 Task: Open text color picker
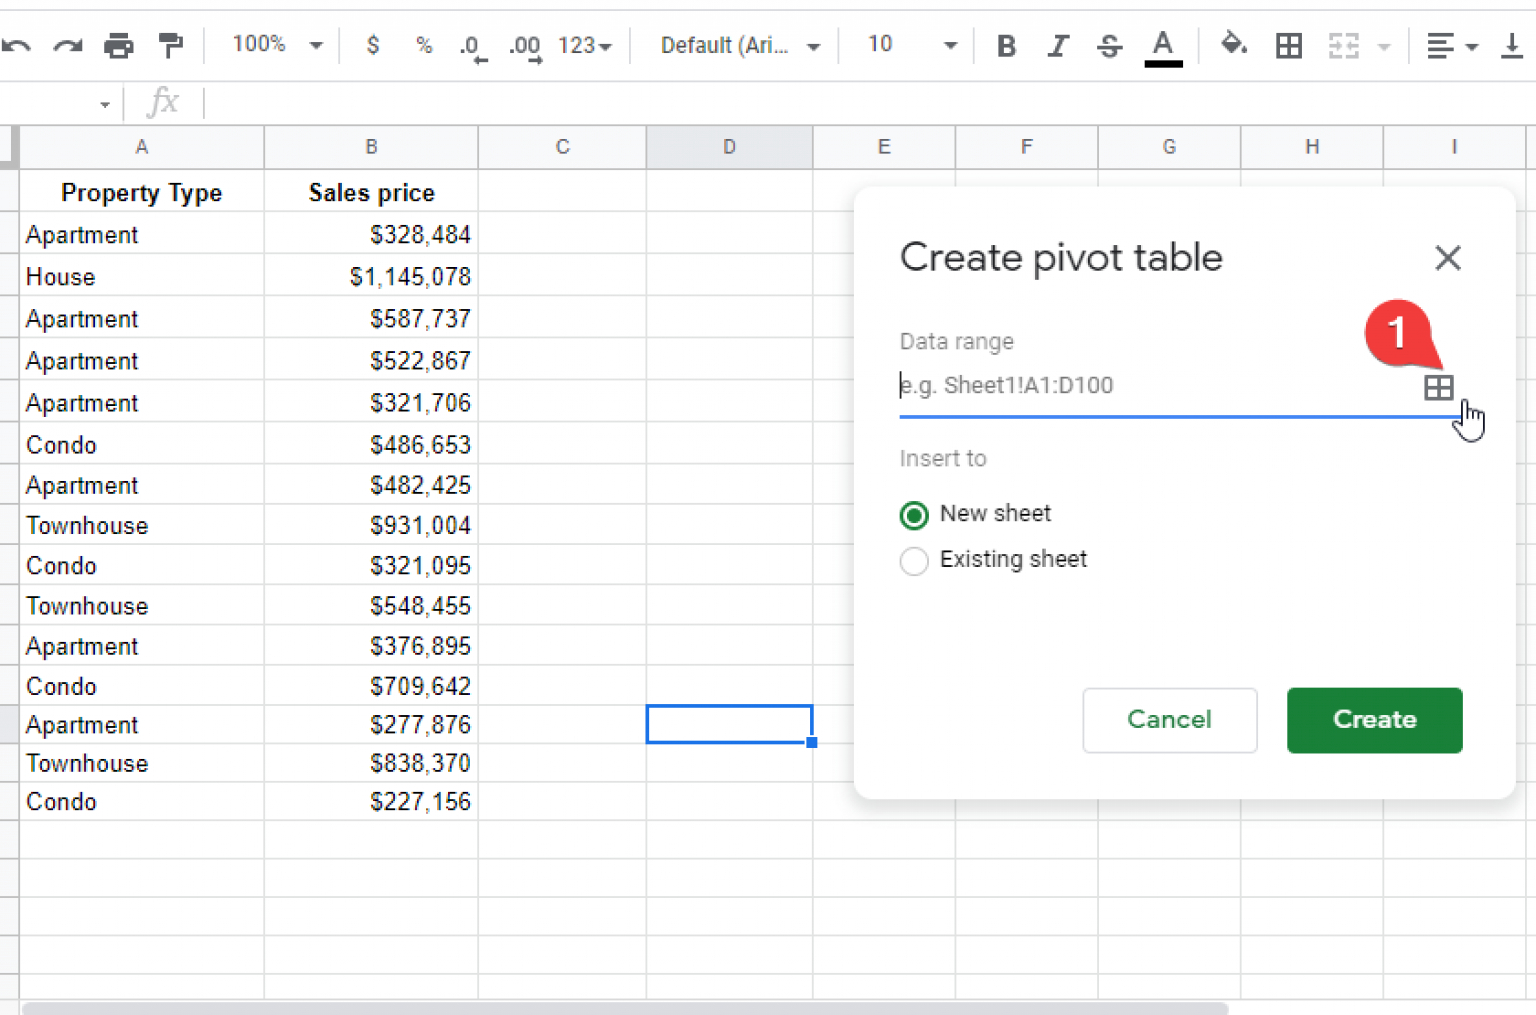click(1163, 47)
